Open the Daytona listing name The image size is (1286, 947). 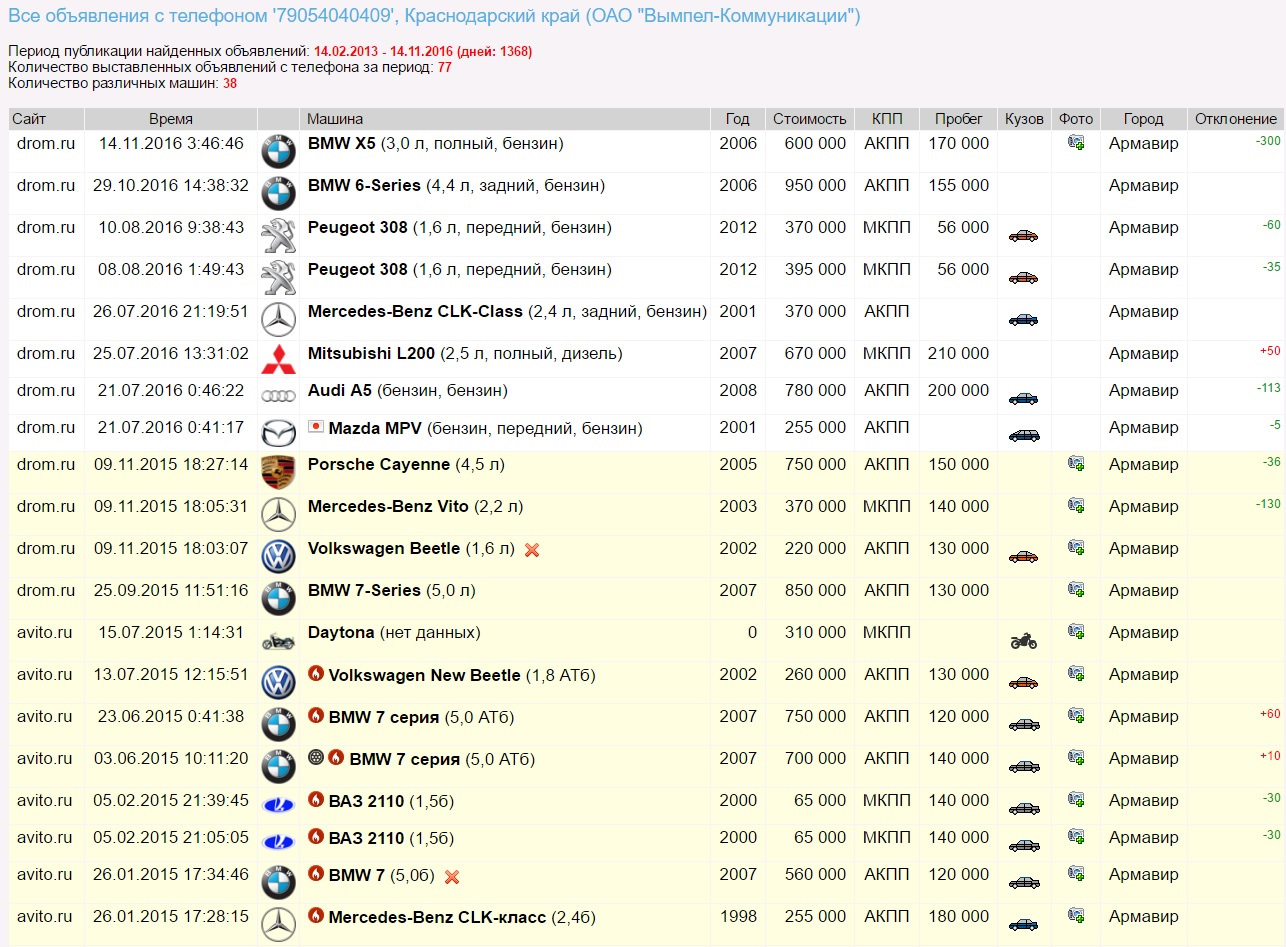pyautogui.click(x=341, y=633)
